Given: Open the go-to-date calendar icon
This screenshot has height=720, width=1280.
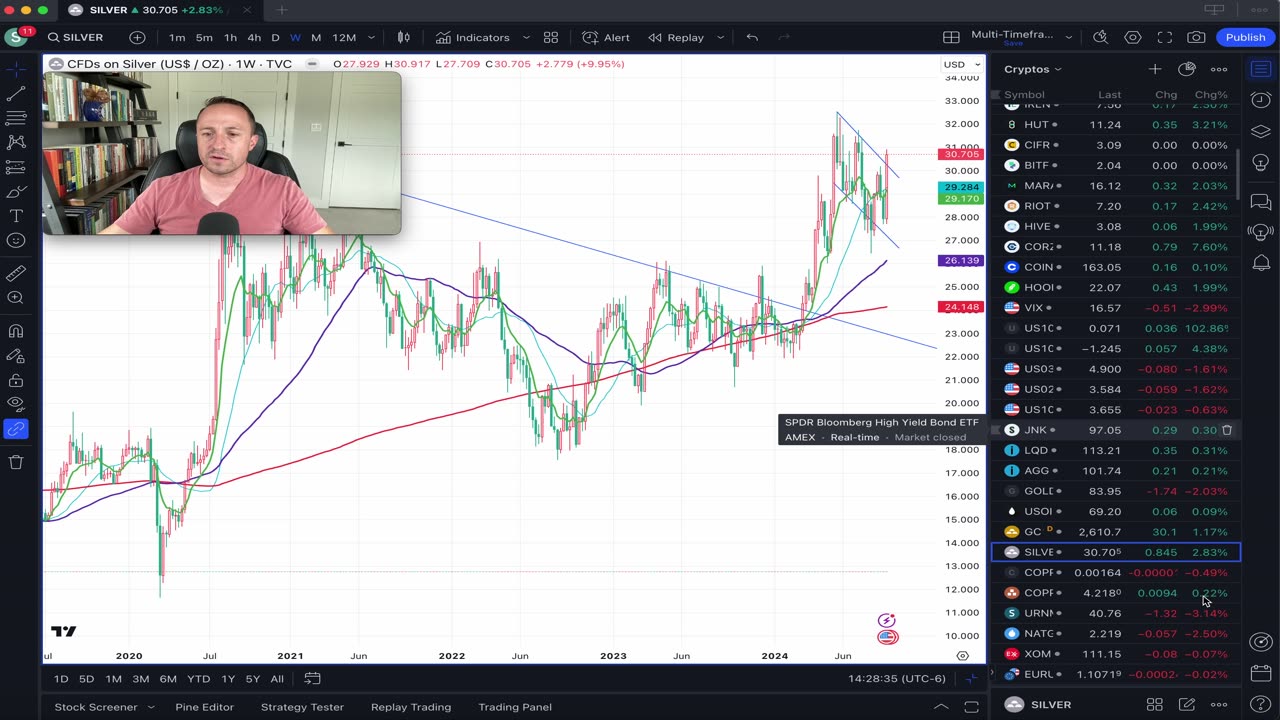Looking at the screenshot, I should click(x=312, y=679).
